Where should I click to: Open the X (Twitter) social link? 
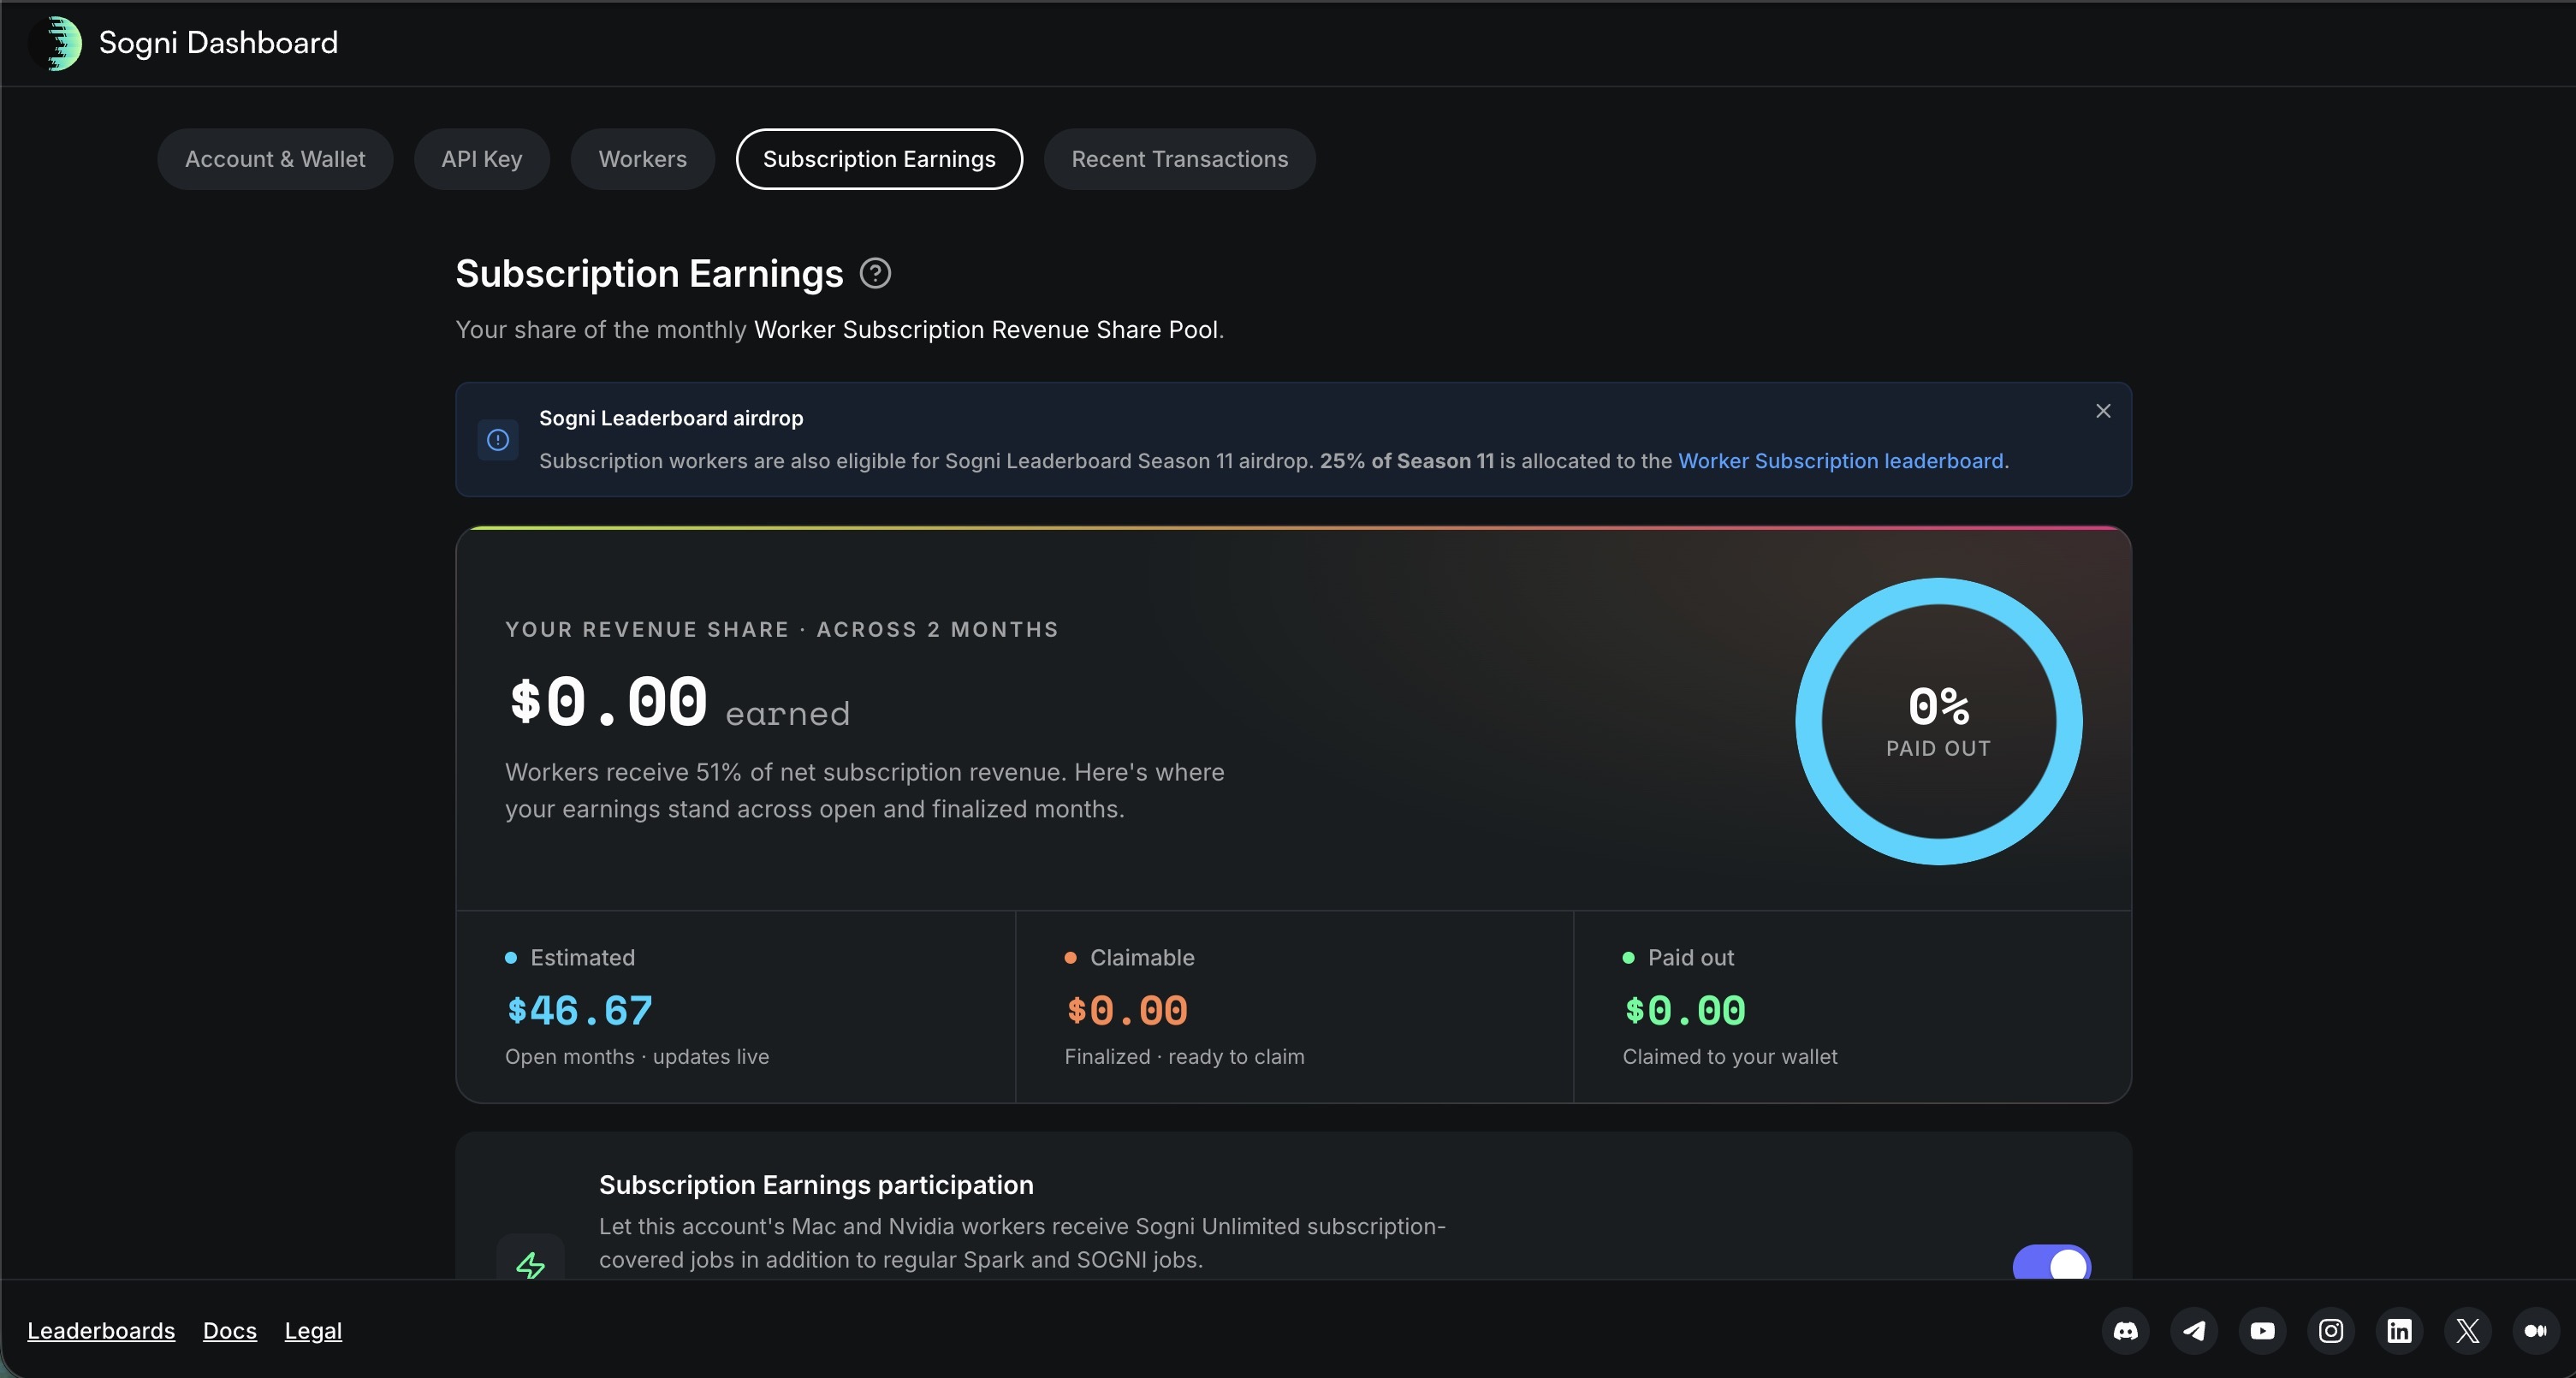(x=2468, y=1331)
